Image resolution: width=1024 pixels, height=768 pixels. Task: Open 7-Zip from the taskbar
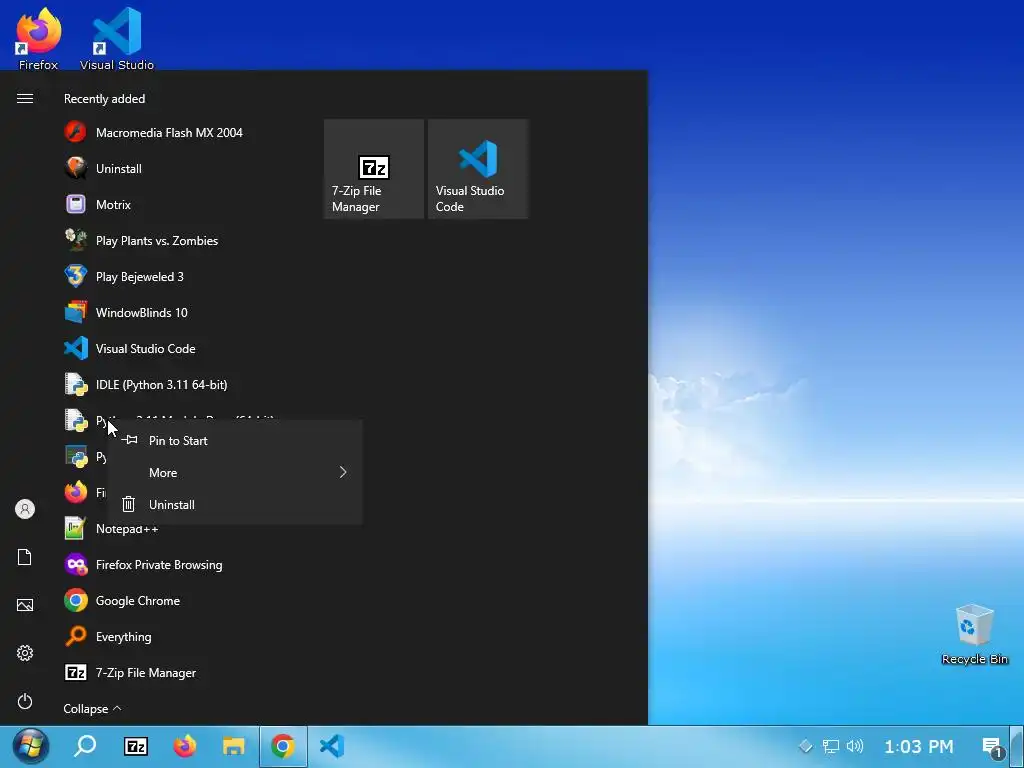click(x=136, y=746)
